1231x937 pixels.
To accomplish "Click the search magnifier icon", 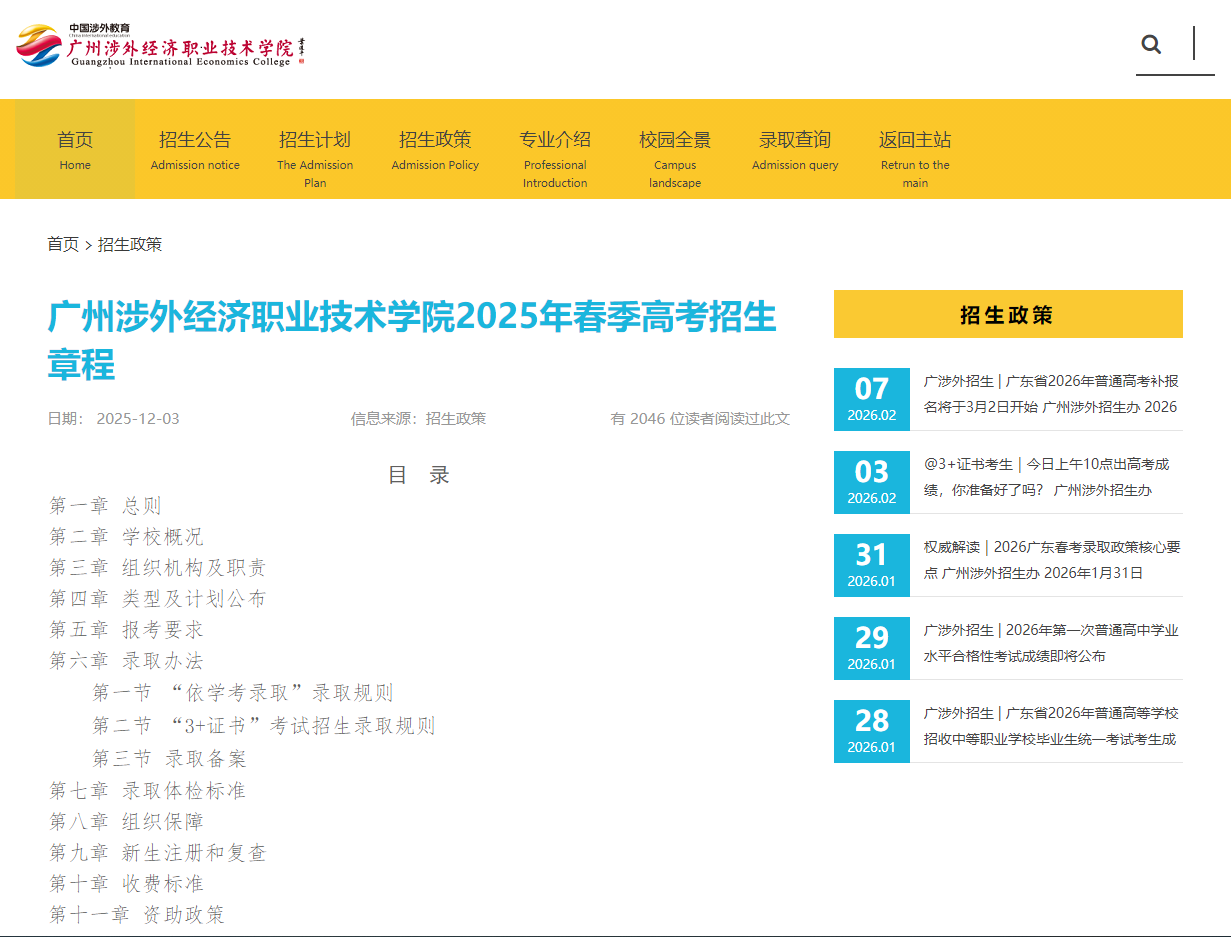I will [1151, 44].
